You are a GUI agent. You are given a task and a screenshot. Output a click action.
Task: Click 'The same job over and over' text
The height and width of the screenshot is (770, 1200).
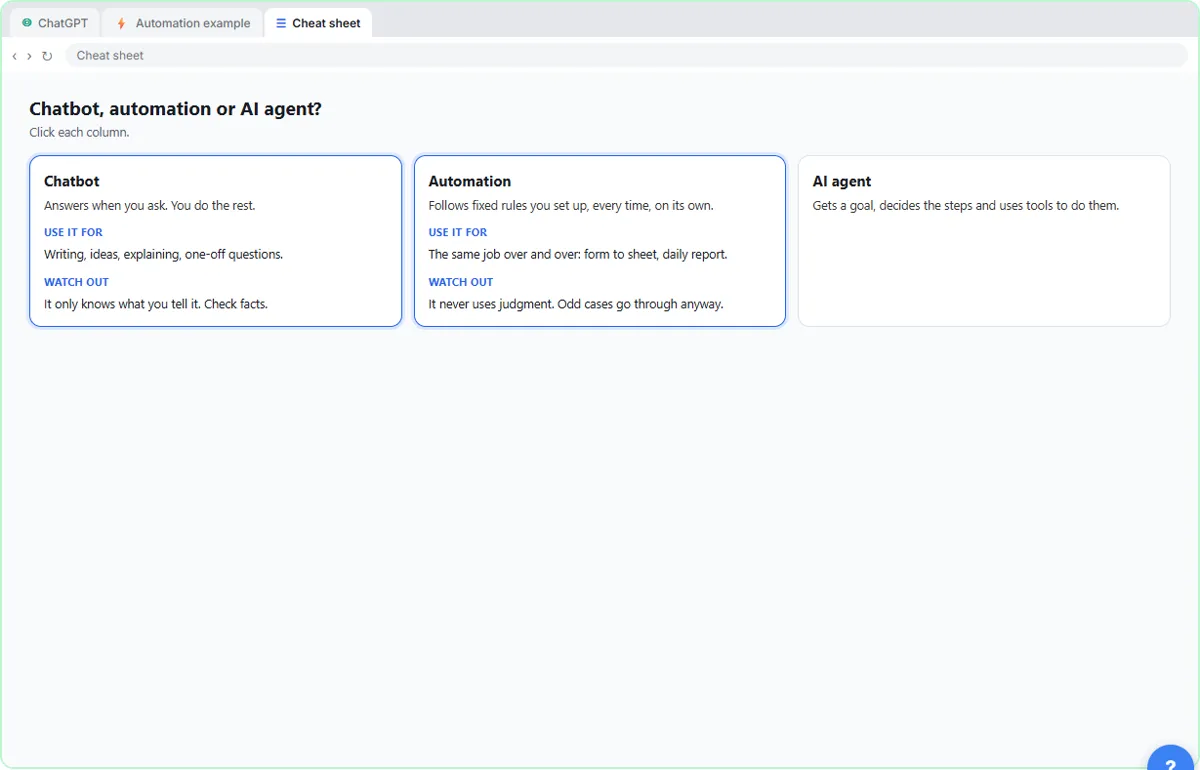[x=578, y=255]
